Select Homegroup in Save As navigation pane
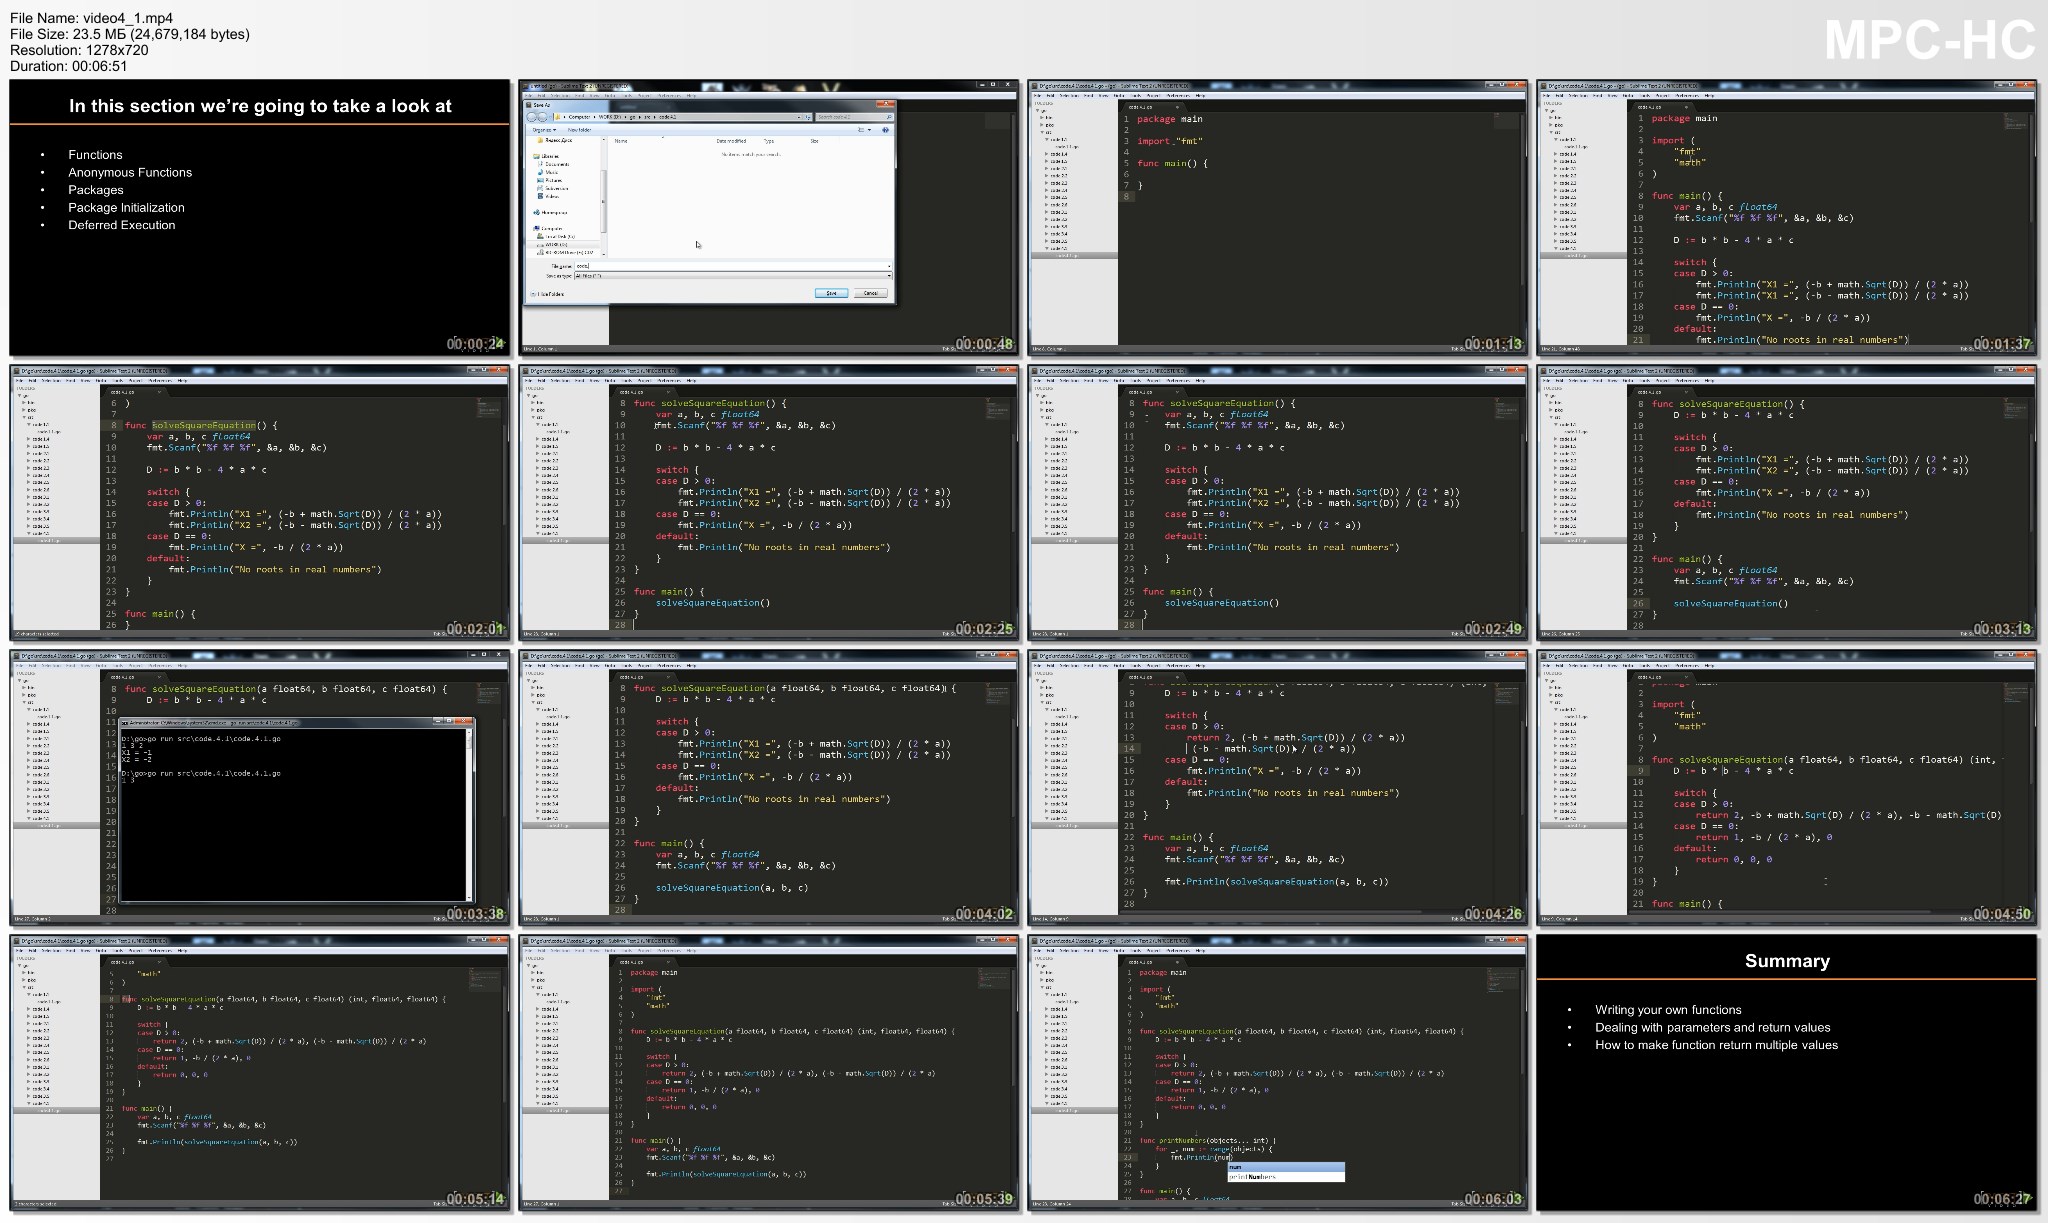 click(550, 213)
